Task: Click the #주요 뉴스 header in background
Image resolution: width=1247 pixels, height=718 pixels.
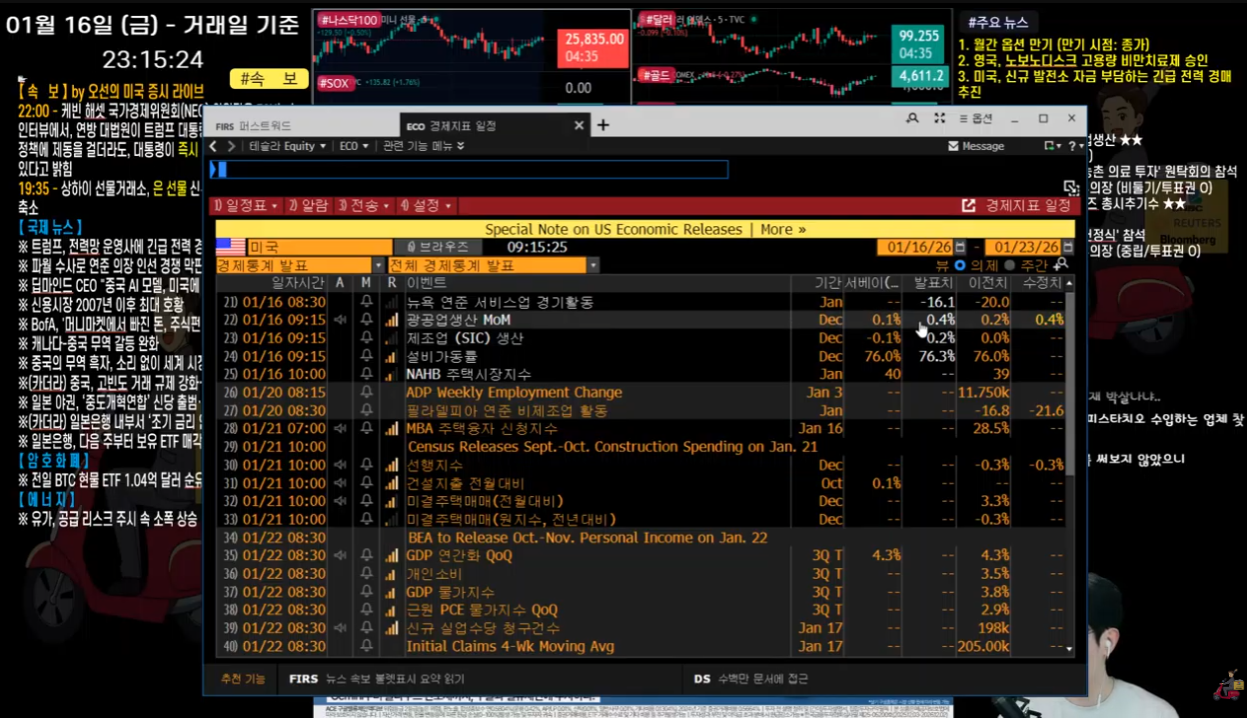Action: [997, 22]
